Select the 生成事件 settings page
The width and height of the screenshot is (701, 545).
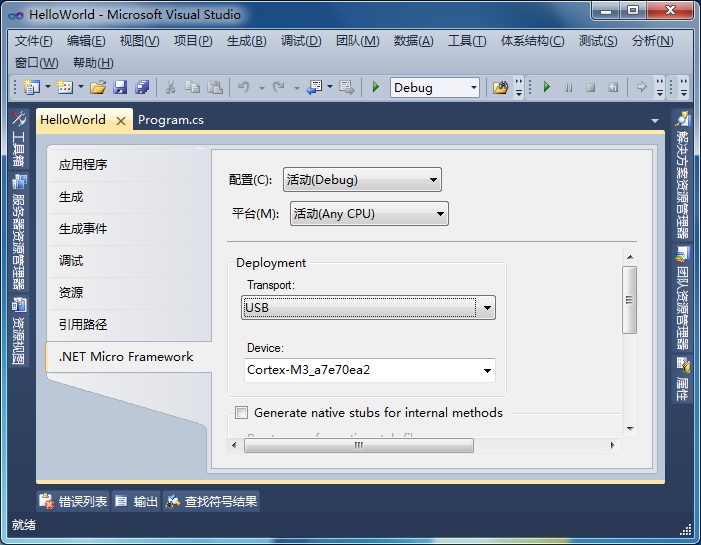(130, 229)
